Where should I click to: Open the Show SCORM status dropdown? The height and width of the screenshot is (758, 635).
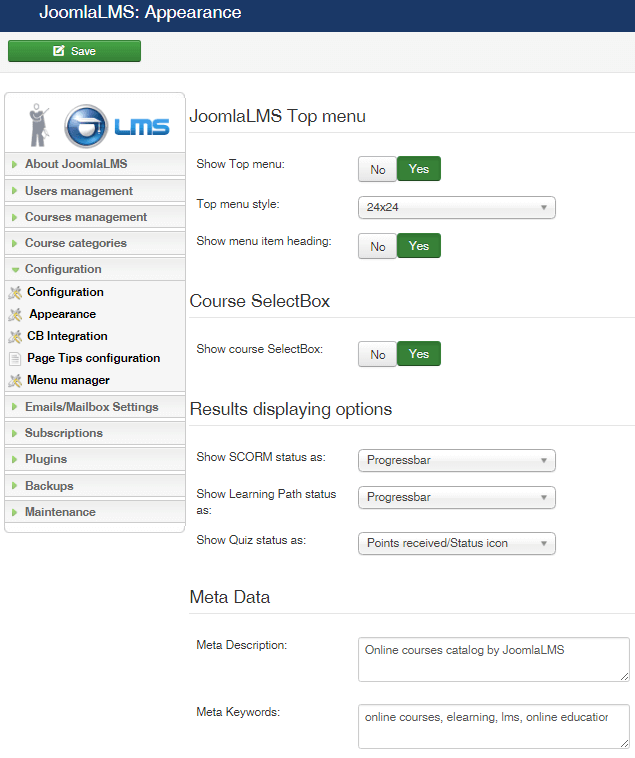457,460
